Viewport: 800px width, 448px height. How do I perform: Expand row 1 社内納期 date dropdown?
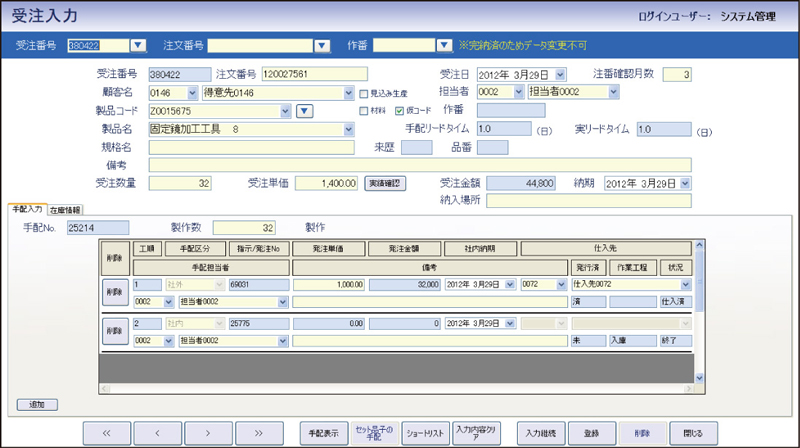(510, 284)
